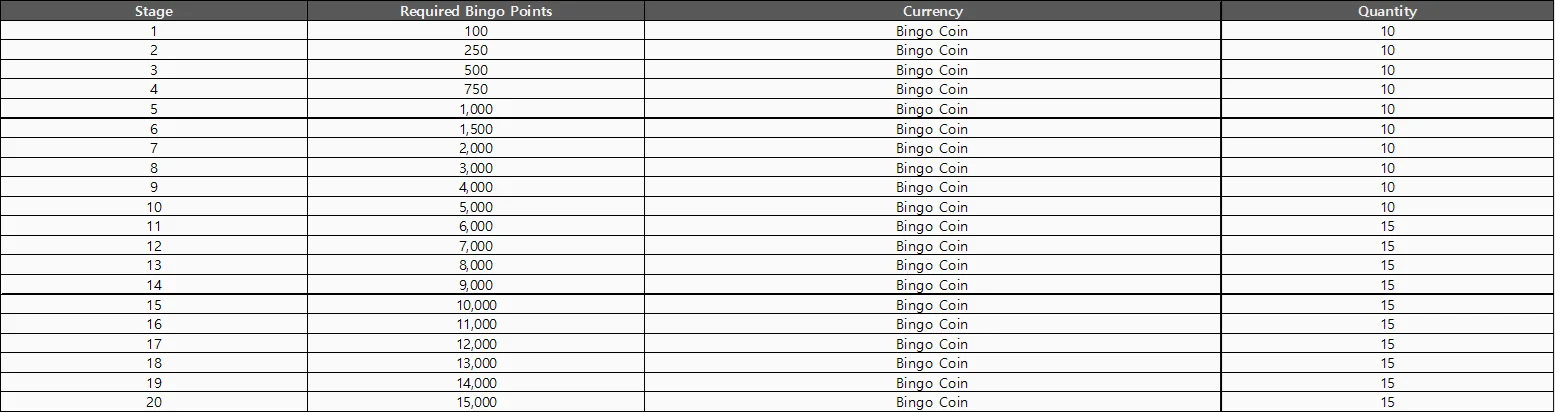
Task: Click the Required Bingo Points column header
Action: pyautogui.click(x=476, y=11)
